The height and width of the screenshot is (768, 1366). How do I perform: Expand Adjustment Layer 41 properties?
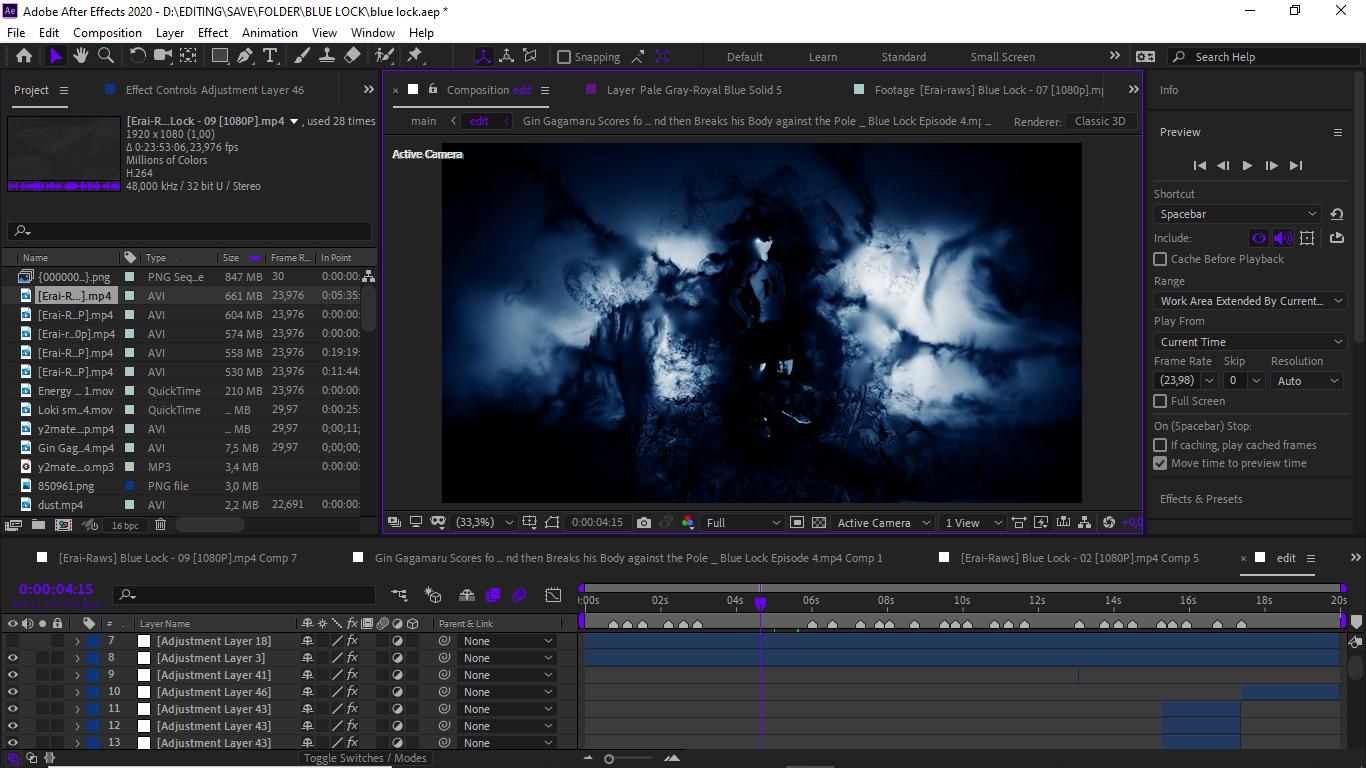click(x=77, y=675)
